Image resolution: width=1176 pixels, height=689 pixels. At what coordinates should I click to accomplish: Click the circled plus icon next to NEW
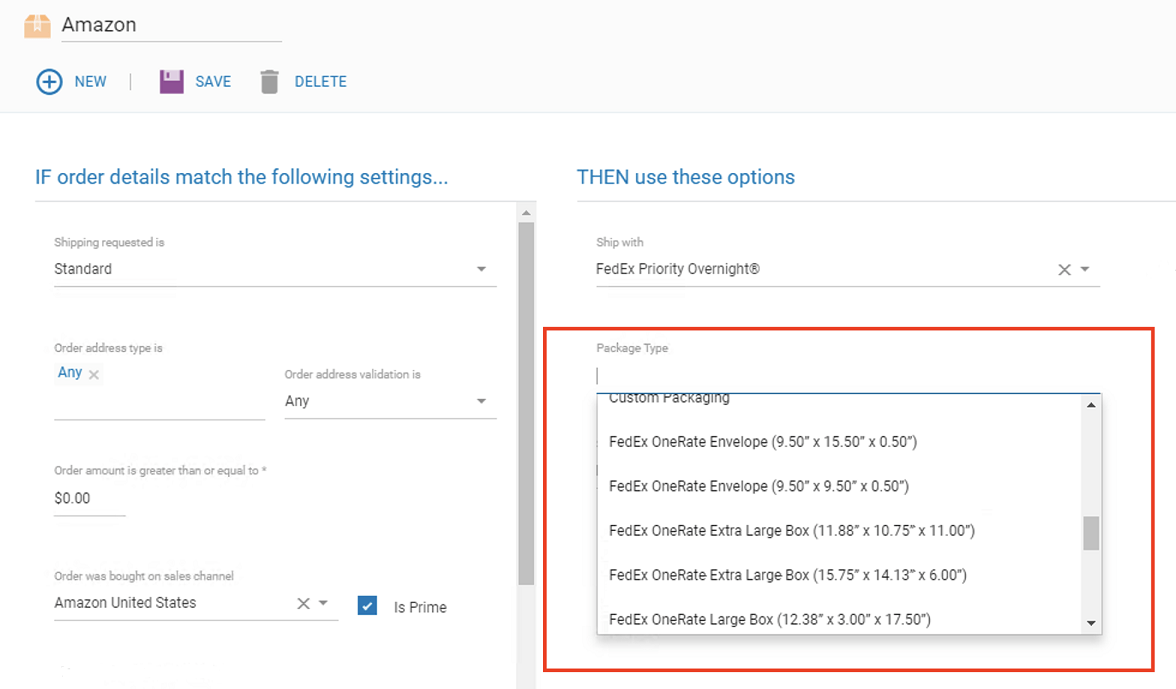[48, 81]
